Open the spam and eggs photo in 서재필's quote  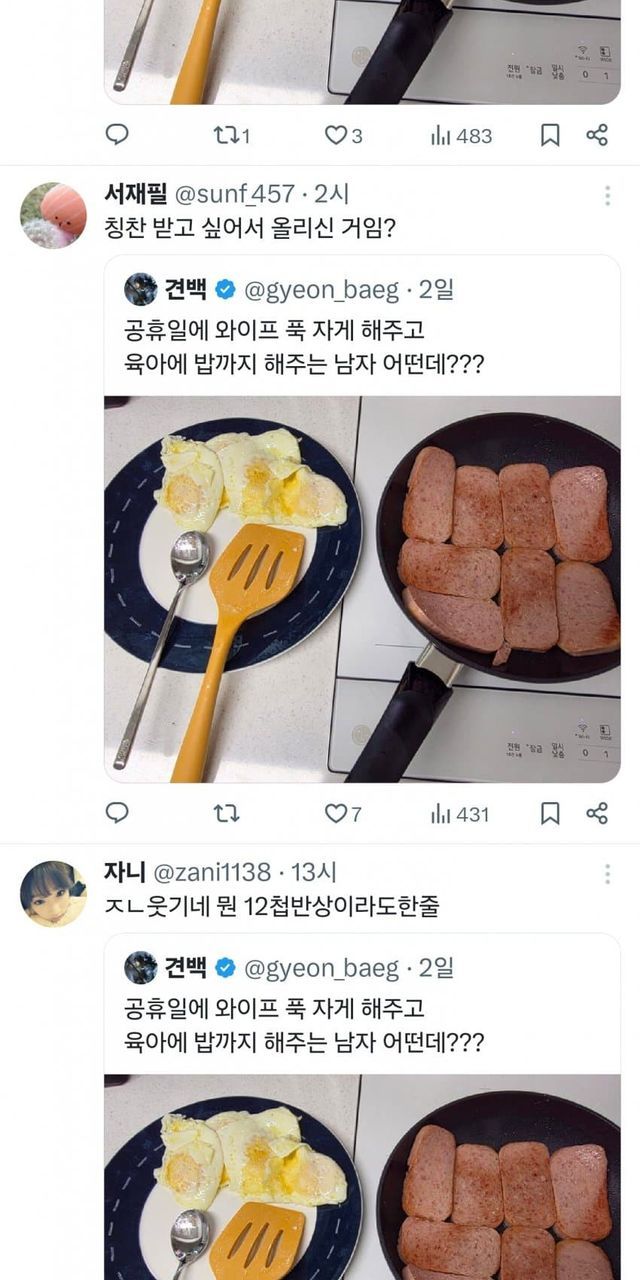tap(362, 589)
